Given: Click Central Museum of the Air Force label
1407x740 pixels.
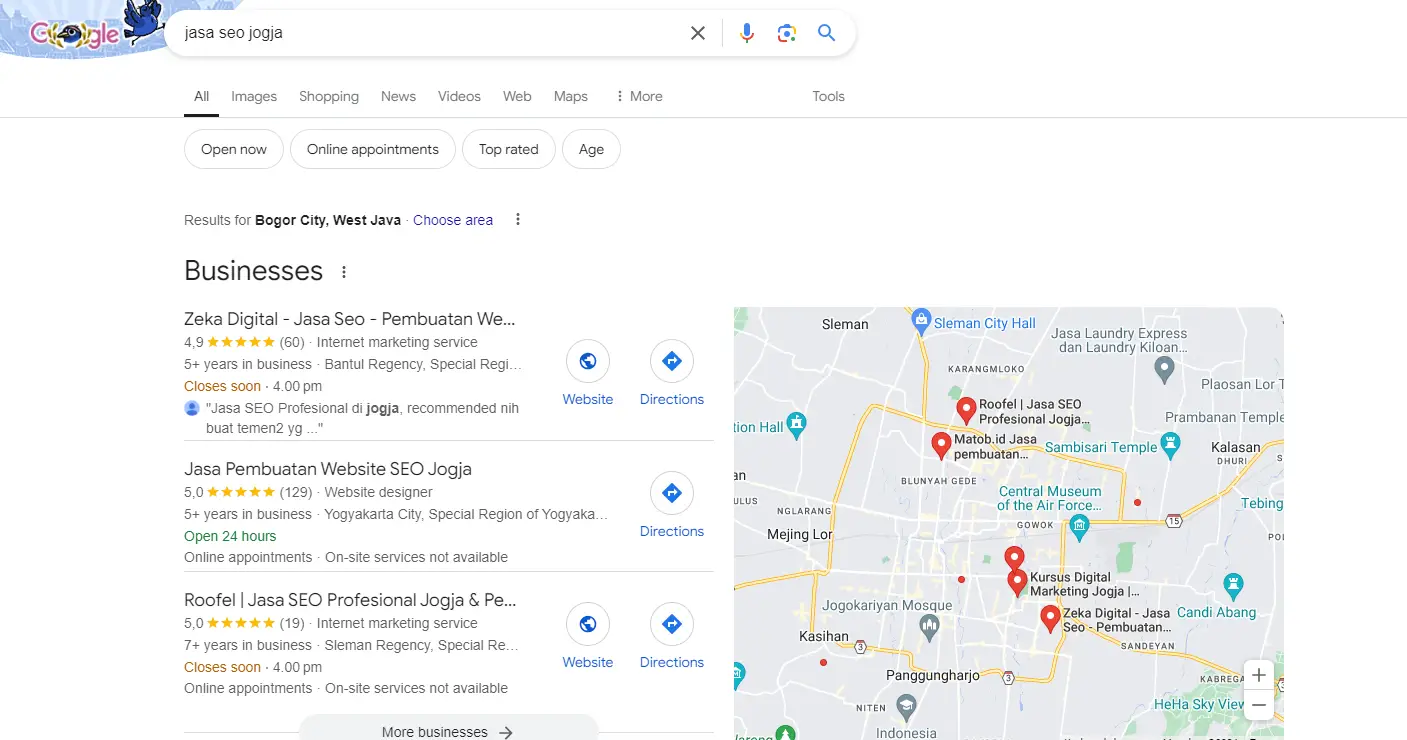Looking at the screenshot, I should [1049, 498].
